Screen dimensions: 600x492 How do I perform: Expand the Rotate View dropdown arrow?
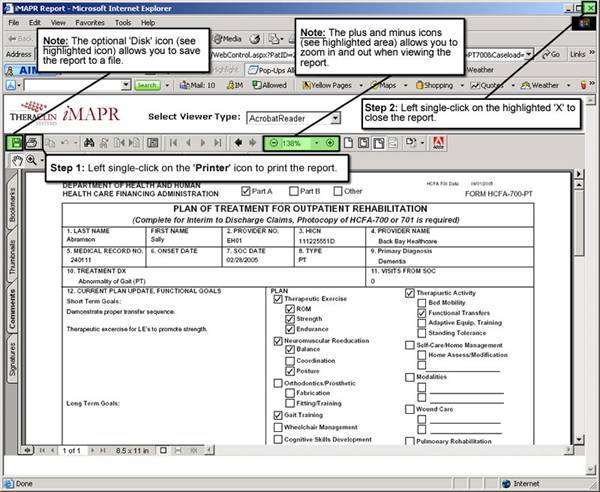click(x=422, y=143)
